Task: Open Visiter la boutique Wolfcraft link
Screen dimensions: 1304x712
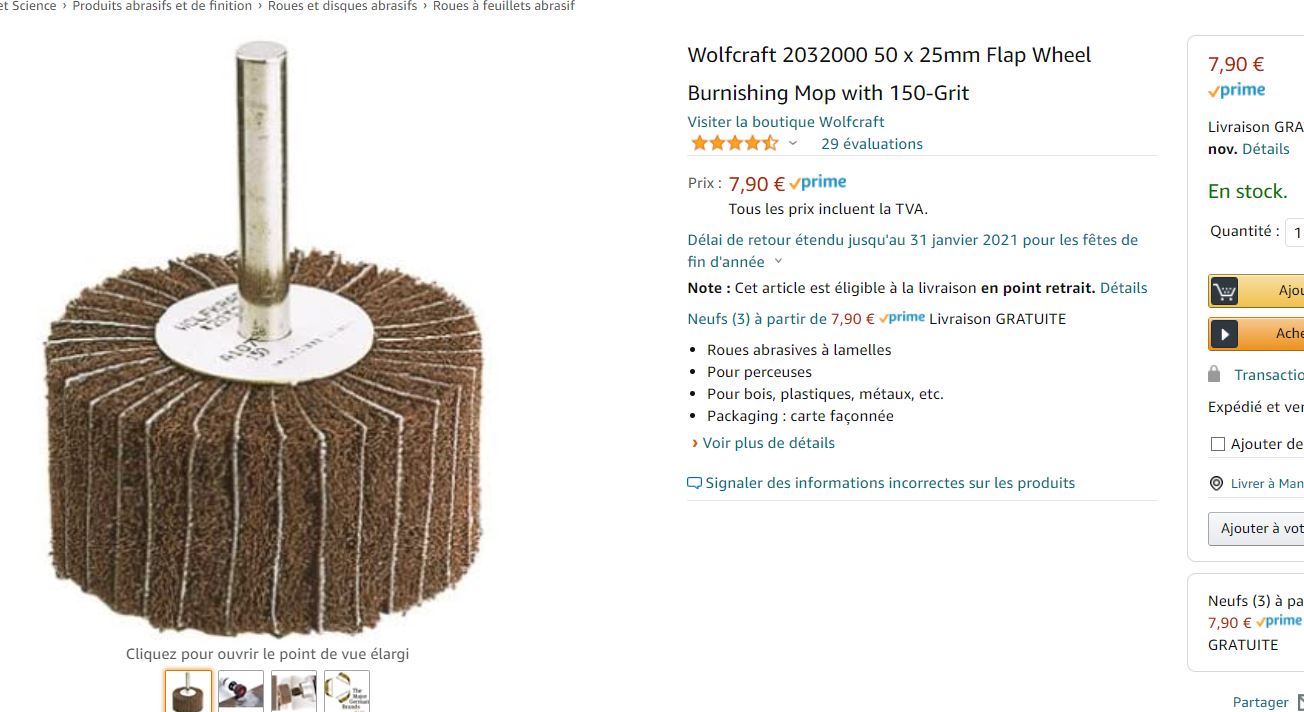Action: tap(786, 122)
